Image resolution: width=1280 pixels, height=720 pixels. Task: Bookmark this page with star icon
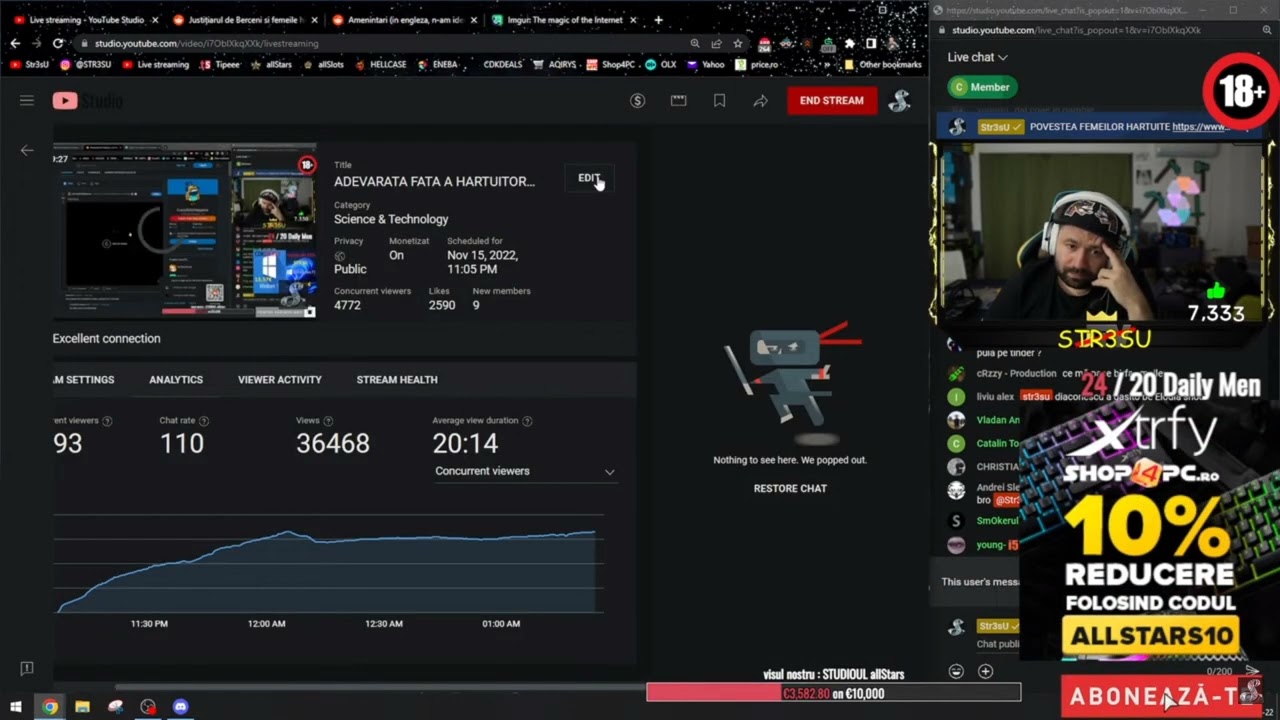(738, 44)
